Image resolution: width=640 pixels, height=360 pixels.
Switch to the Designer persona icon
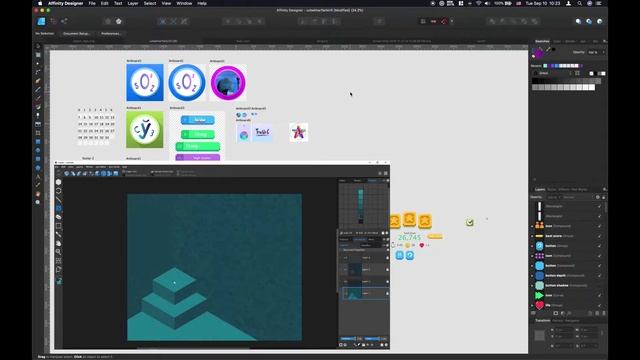tap(41, 21)
